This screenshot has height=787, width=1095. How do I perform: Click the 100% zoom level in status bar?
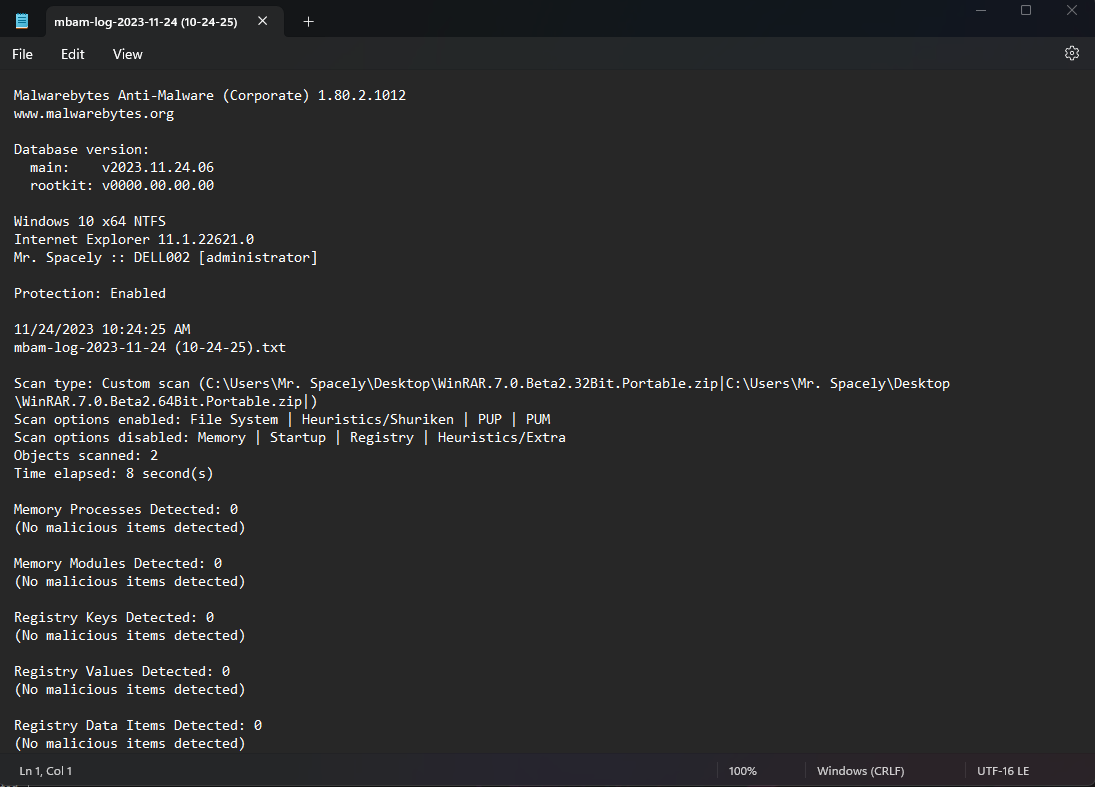pos(742,771)
